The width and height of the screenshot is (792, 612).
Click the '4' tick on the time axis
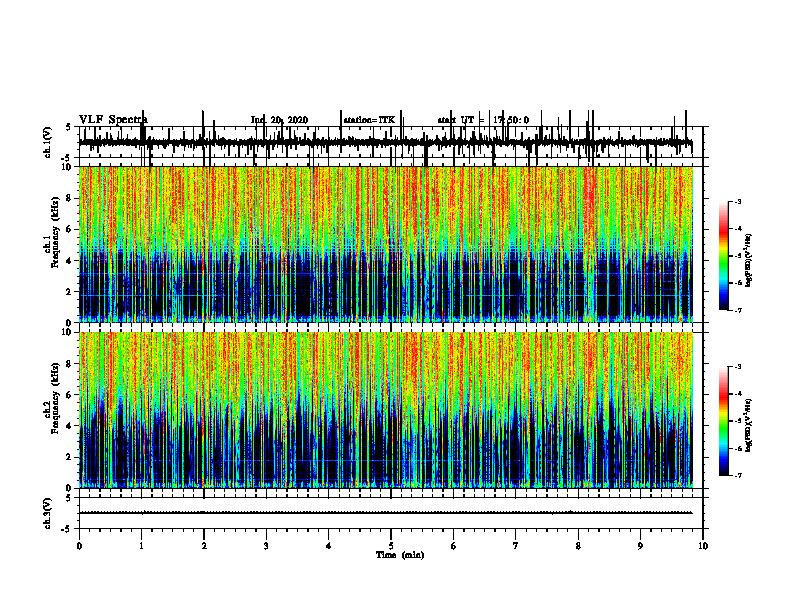tap(329, 546)
